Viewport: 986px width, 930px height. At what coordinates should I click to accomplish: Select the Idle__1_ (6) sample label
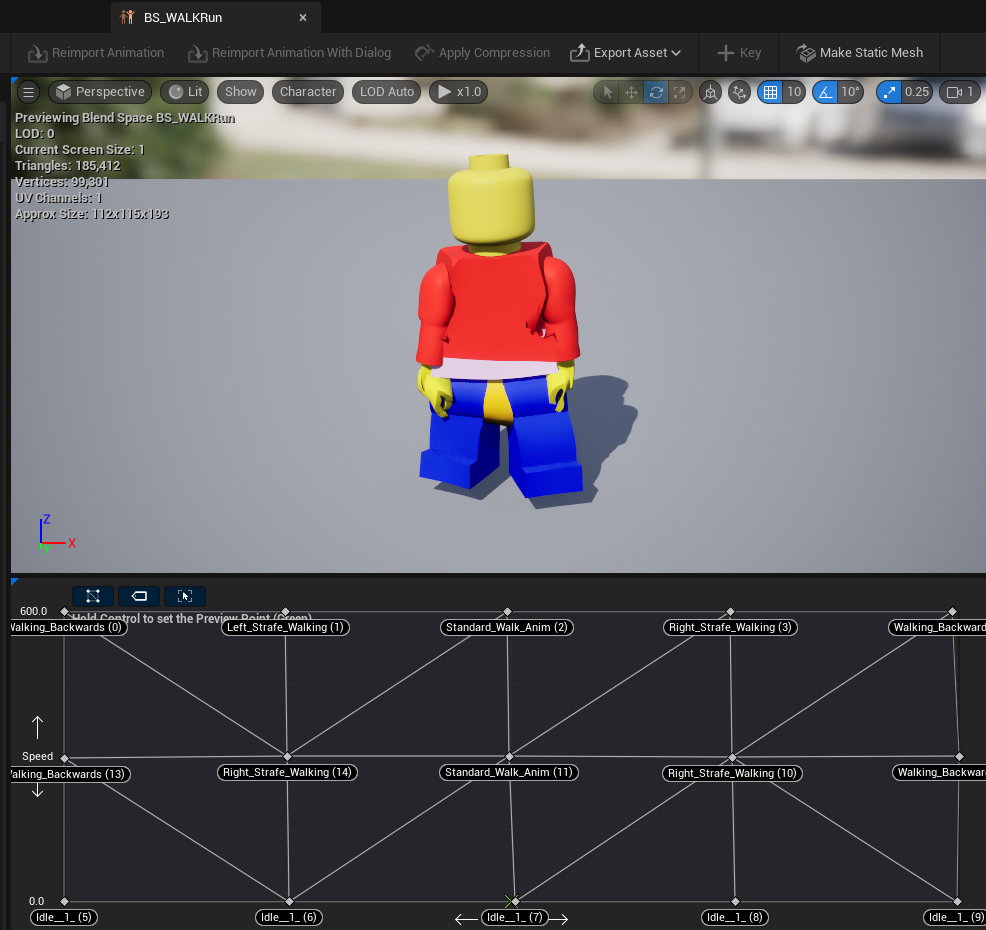click(289, 917)
